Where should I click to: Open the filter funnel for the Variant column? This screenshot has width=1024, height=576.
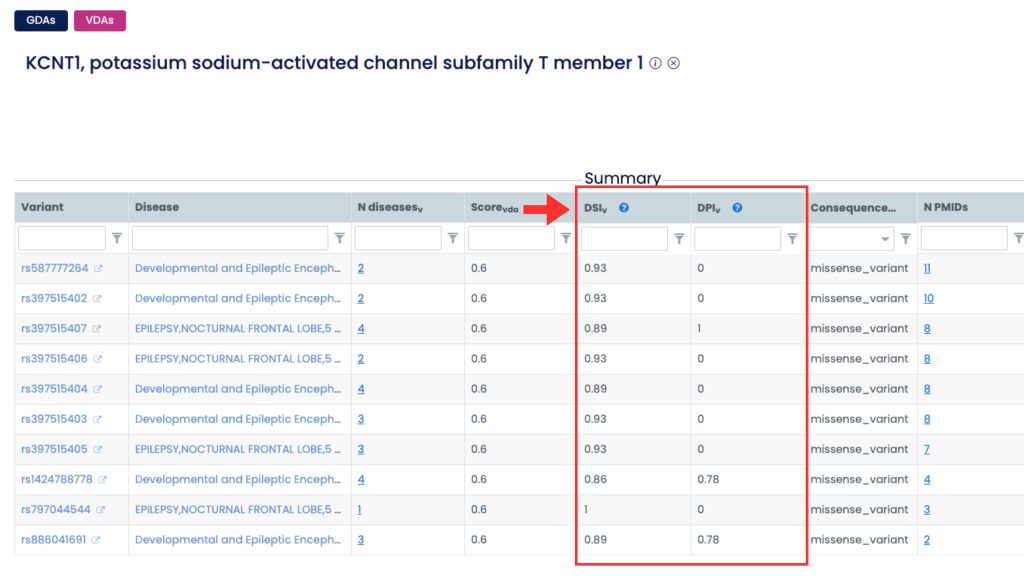(117, 238)
